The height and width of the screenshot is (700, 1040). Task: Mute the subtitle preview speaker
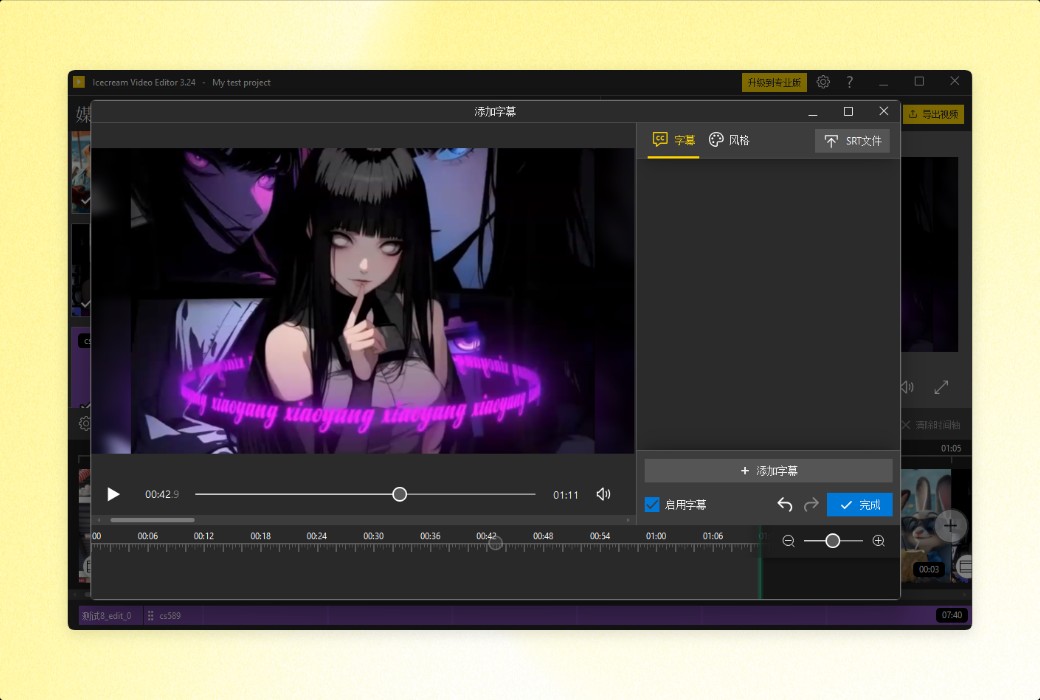(603, 494)
